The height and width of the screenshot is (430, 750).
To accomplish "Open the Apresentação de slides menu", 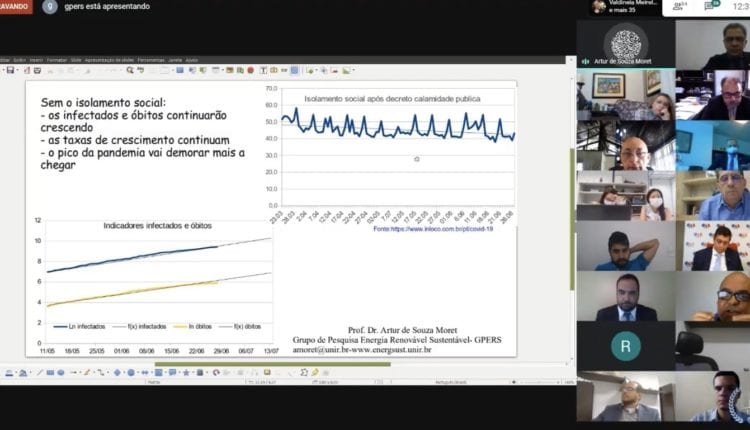I will [110, 60].
